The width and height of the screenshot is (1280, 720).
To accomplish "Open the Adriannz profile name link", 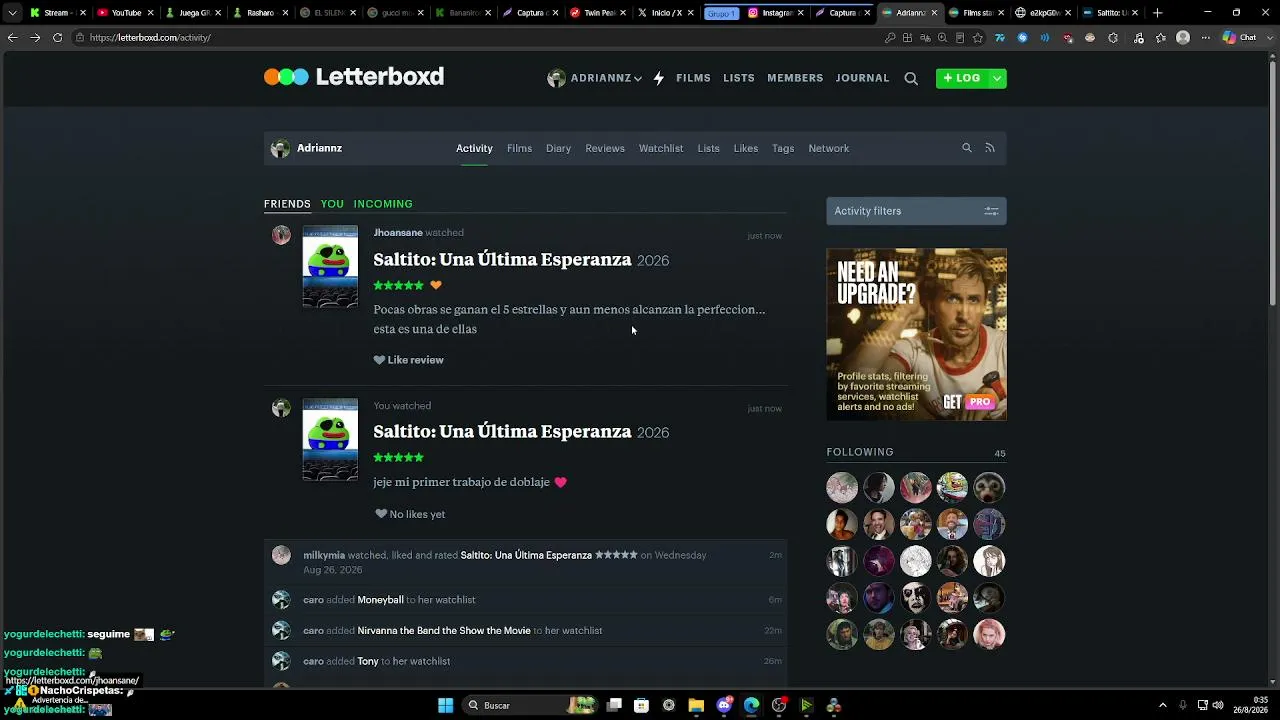I will pyautogui.click(x=319, y=148).
